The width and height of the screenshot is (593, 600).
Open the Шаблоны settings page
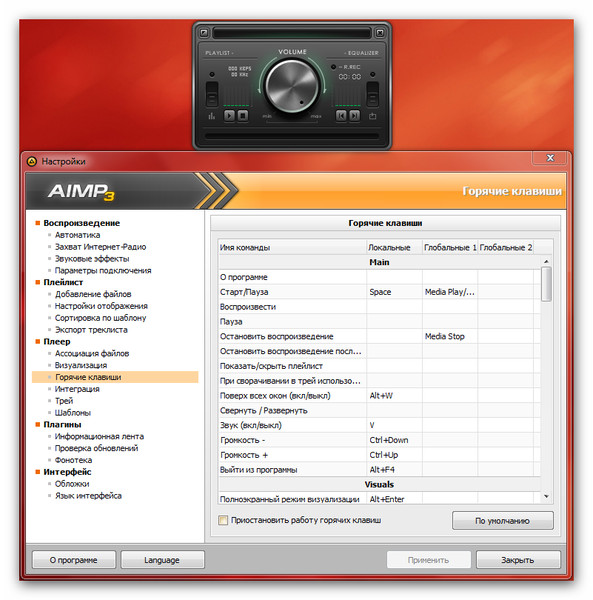[x=73, y=413]
